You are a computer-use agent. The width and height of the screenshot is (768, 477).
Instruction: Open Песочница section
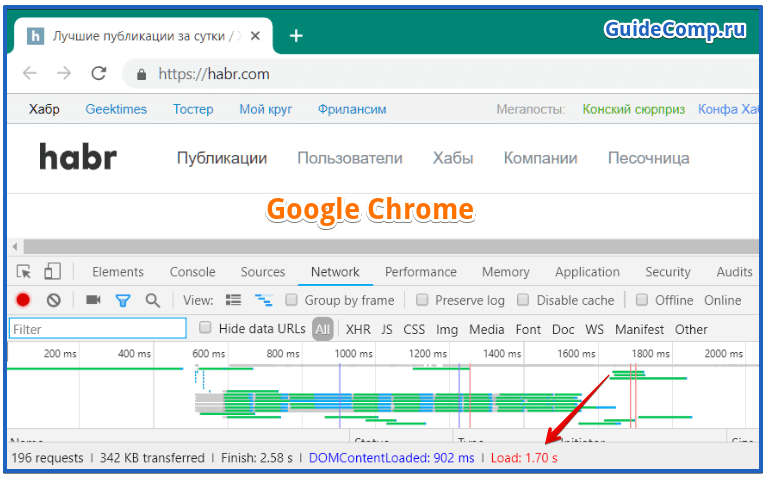[648, 158]
